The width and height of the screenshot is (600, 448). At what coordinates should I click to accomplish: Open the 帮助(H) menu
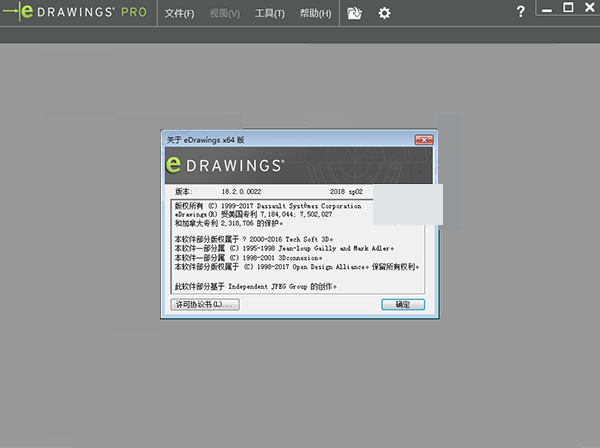coord(315,13)
